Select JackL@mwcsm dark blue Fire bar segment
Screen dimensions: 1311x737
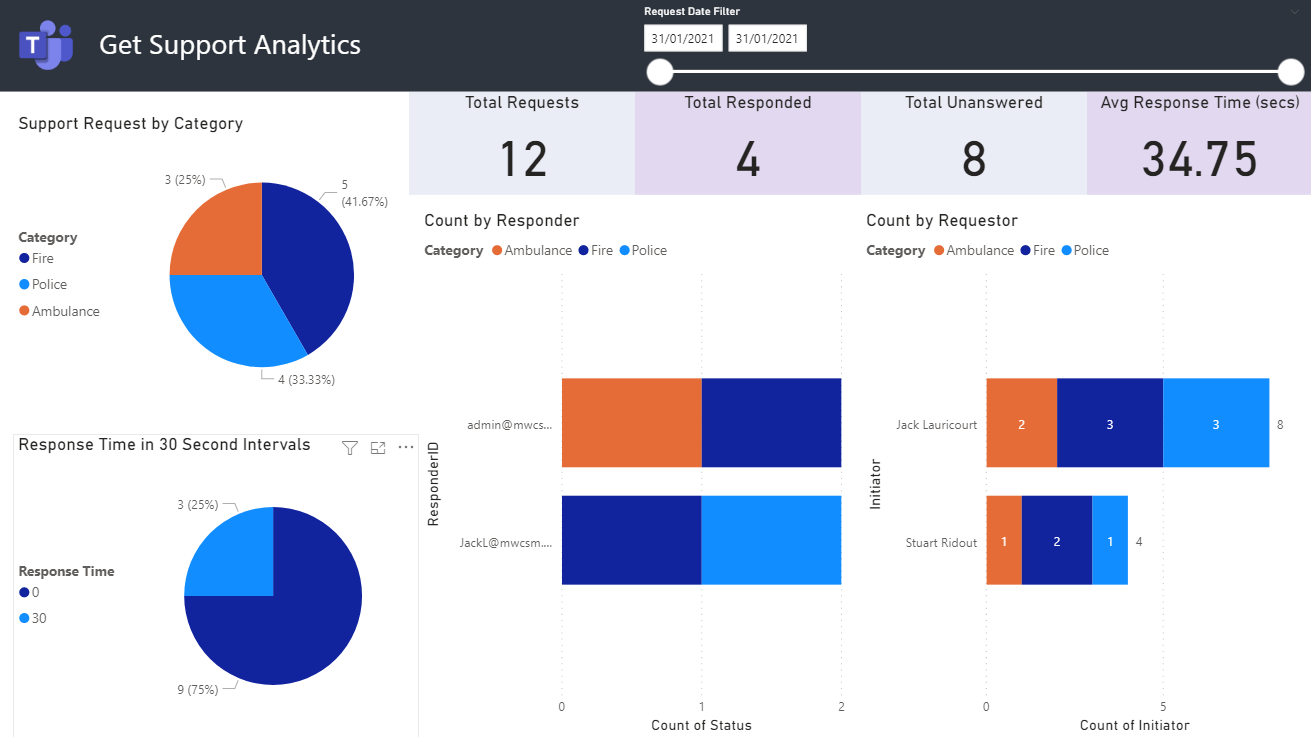pos(631,540)
